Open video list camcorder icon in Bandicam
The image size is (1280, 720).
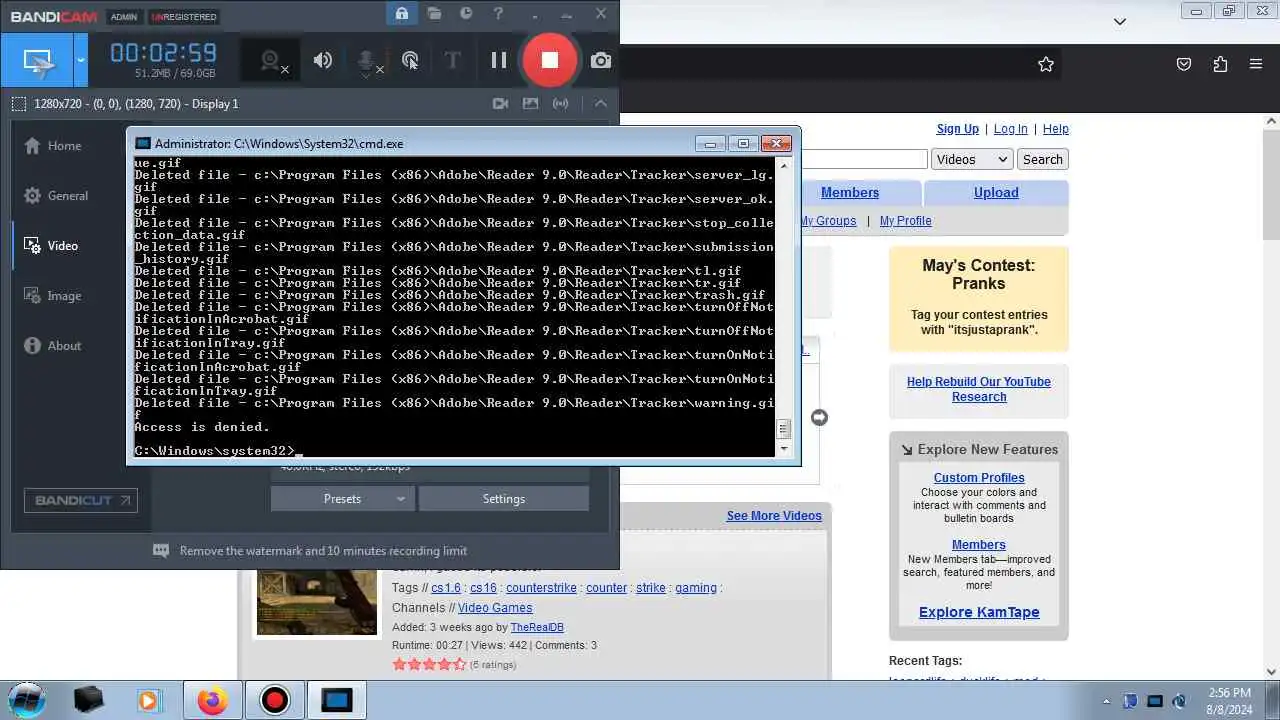click(501, 104)
